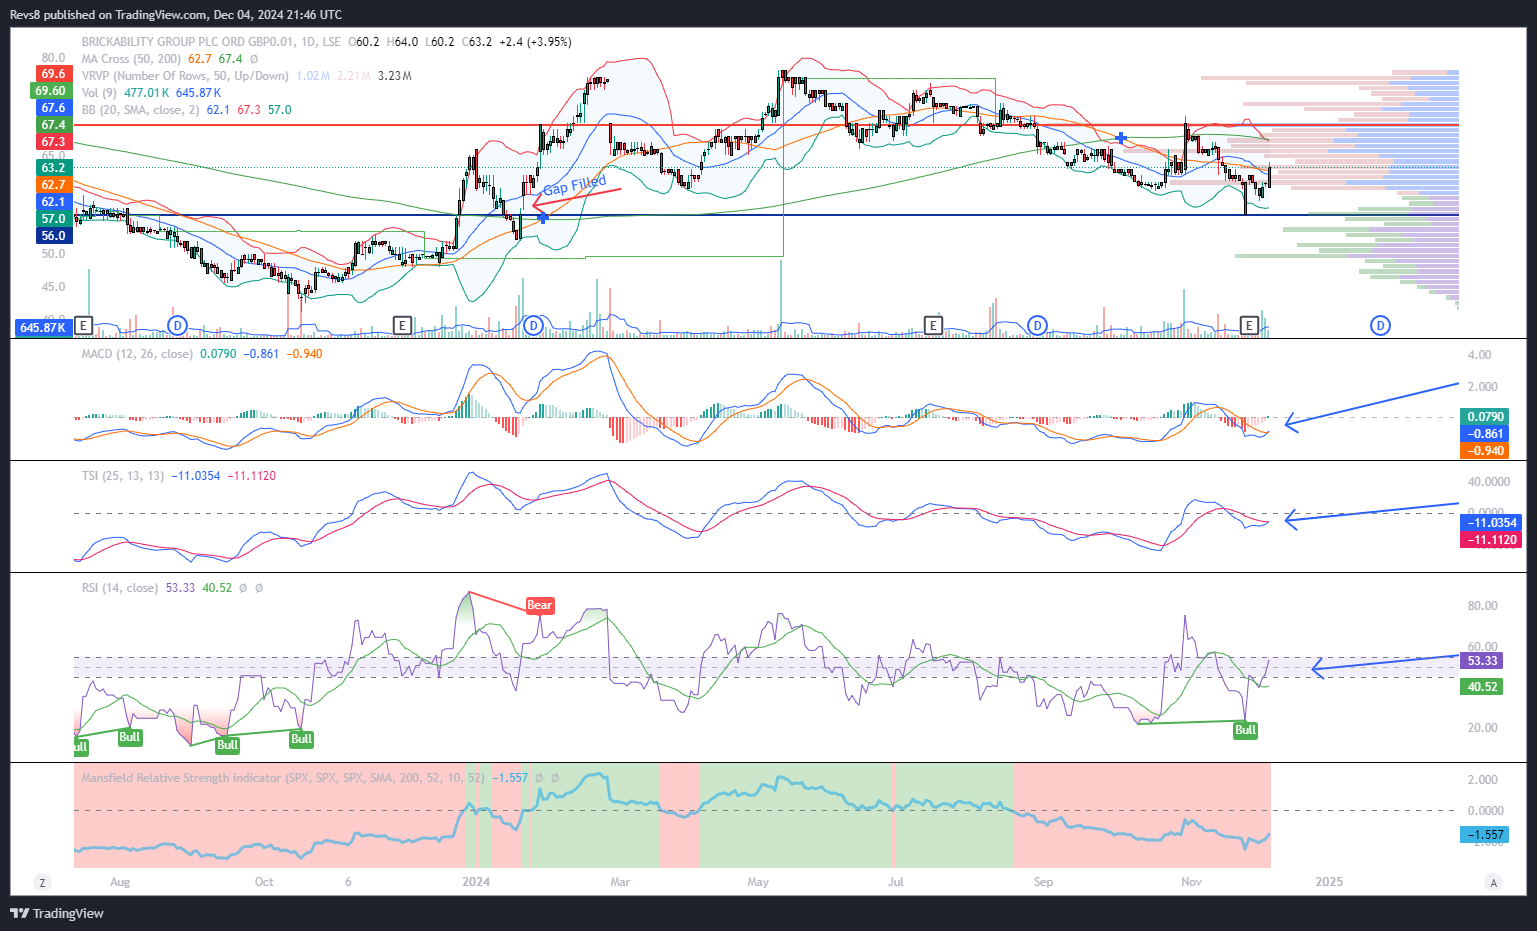Click the May label on time axis
The height and width of the screenshot is (931, 1537).
coord(758,882)
